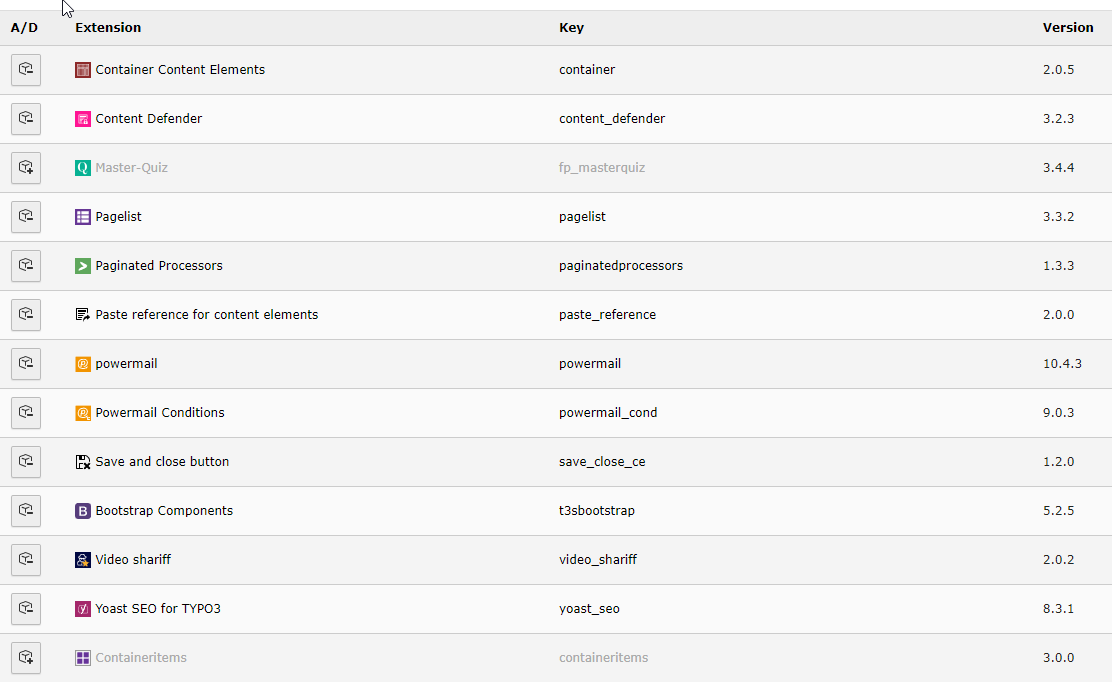The width and height of the screenshot is (1112, 682).
Task: Click the Master-Quiz 'Q' icon
Action: 83,167
